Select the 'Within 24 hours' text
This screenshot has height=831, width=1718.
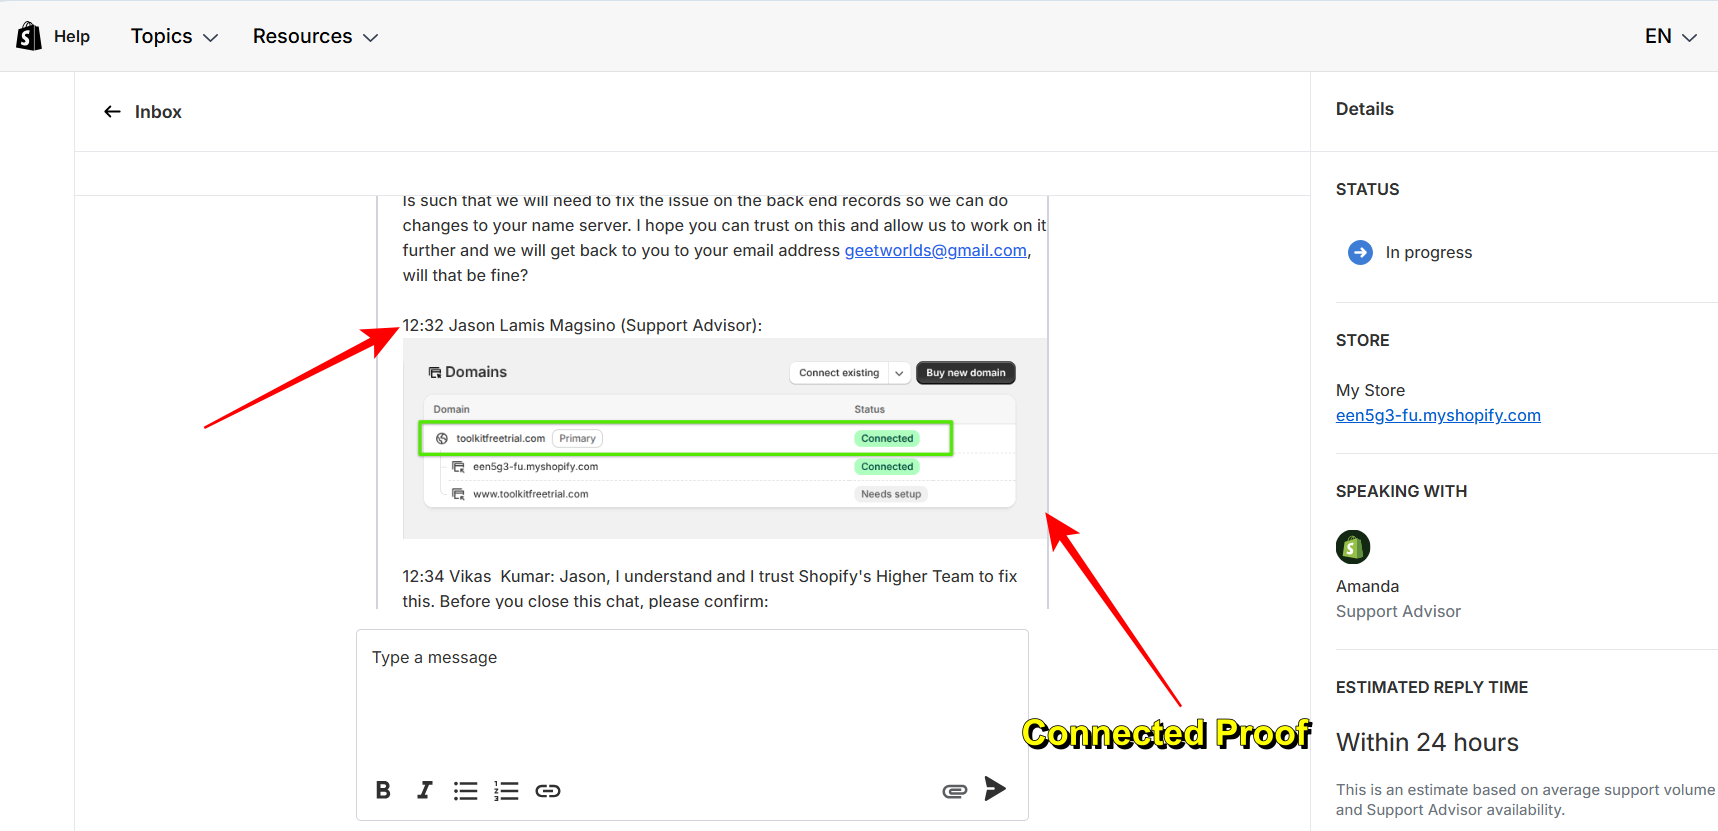[1427, 742]
